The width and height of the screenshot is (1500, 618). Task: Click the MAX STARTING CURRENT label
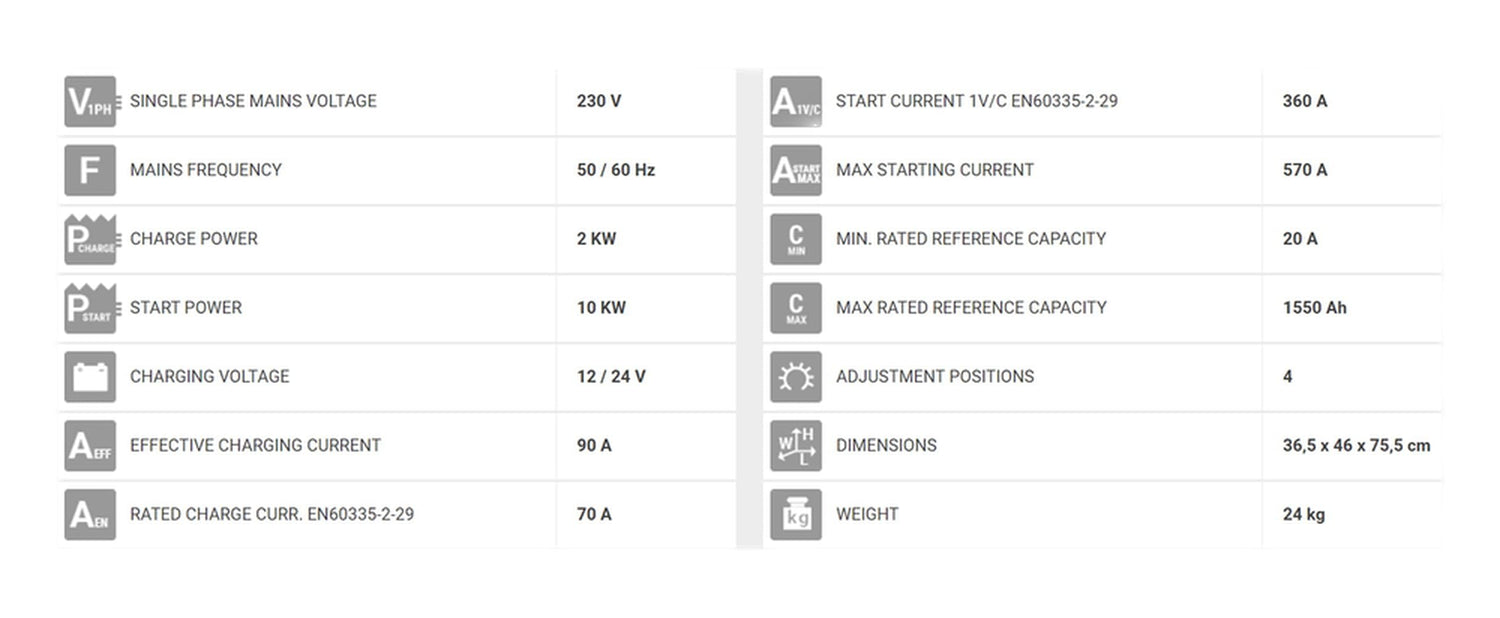coord(935,170)
